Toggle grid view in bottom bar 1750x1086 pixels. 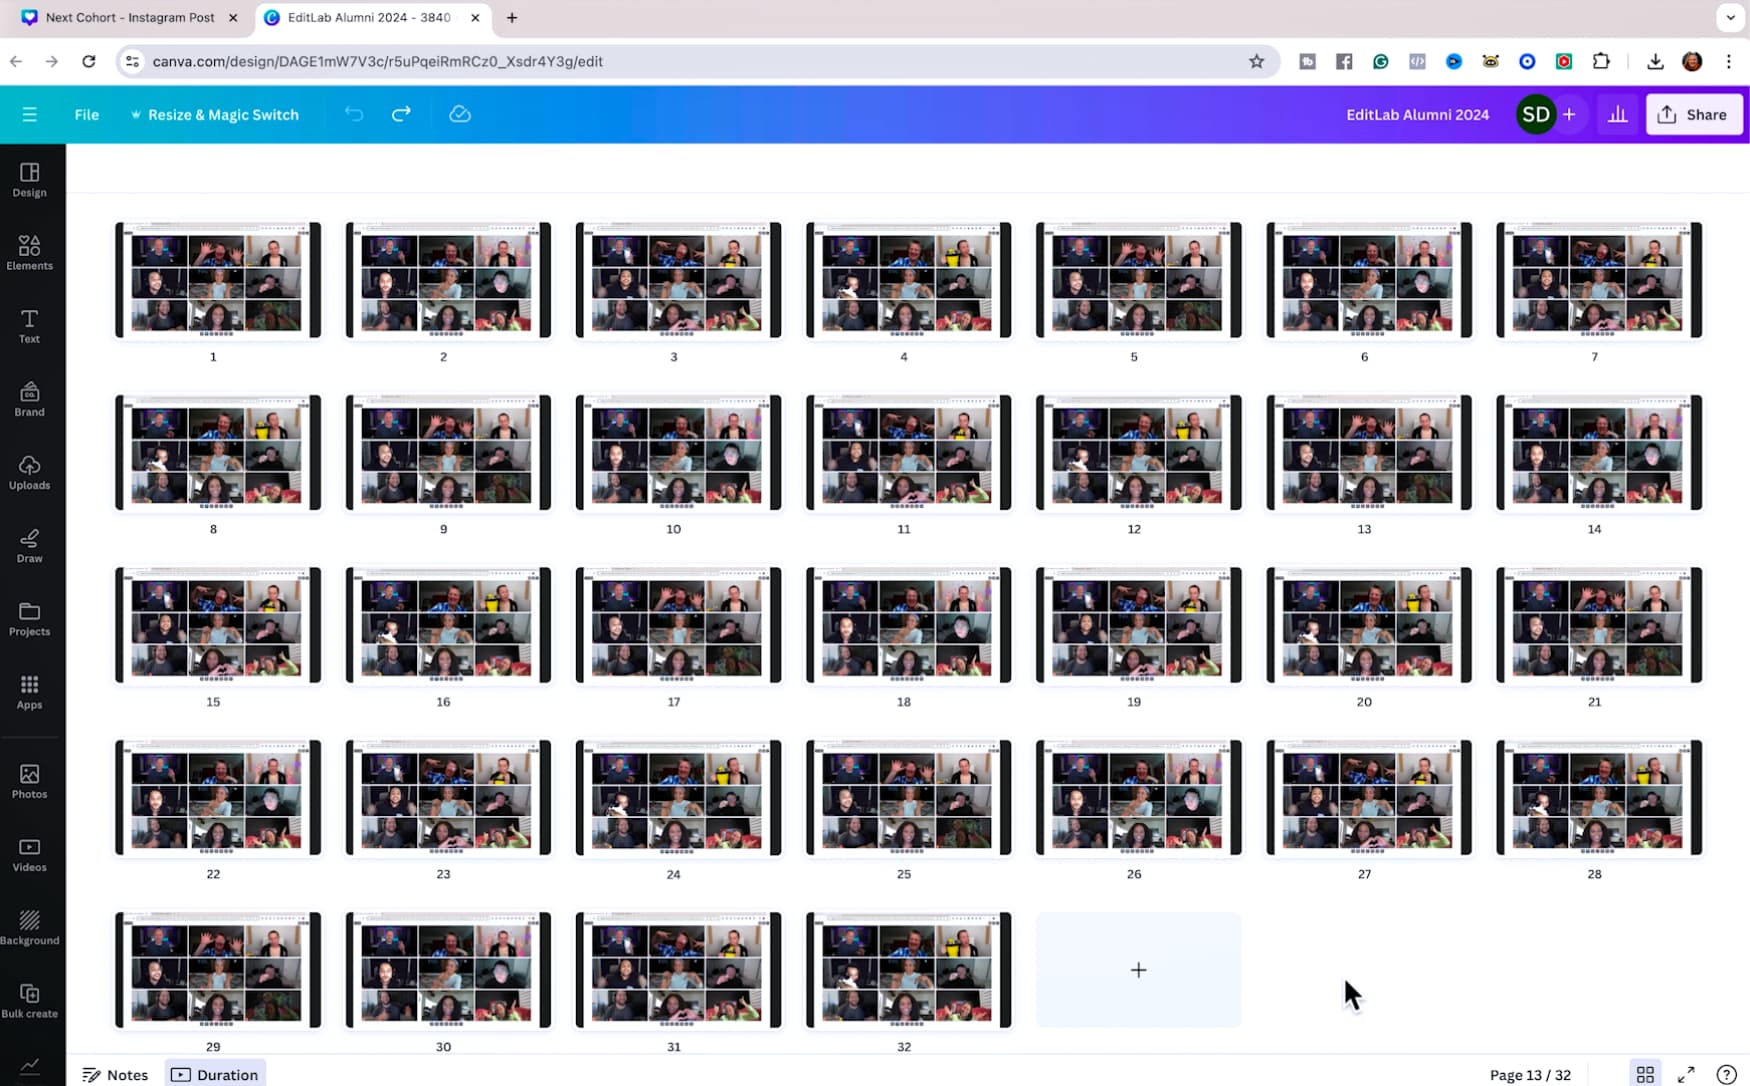point(1645,1074)
